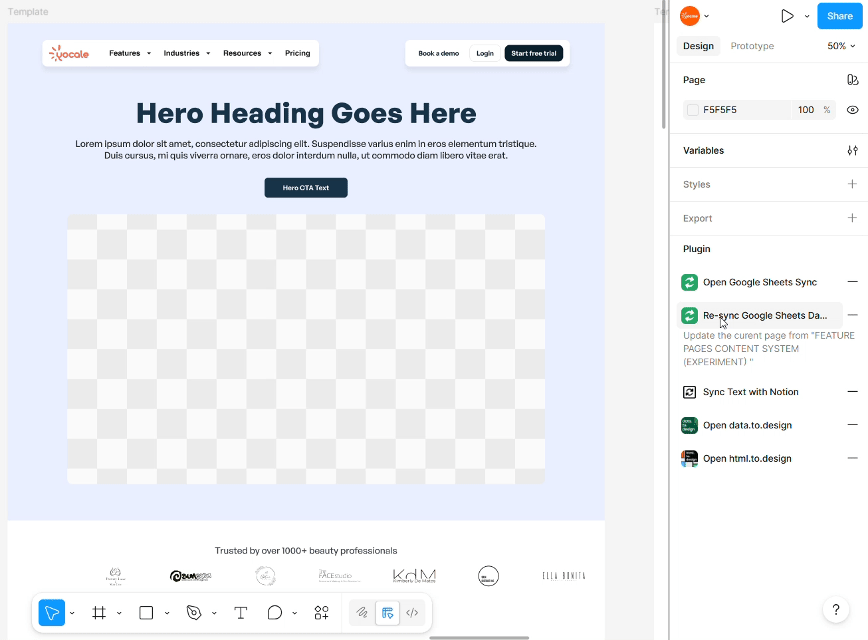Click the user avatar in header
This screenshot has width=868, height=640.
pos(690,16)
